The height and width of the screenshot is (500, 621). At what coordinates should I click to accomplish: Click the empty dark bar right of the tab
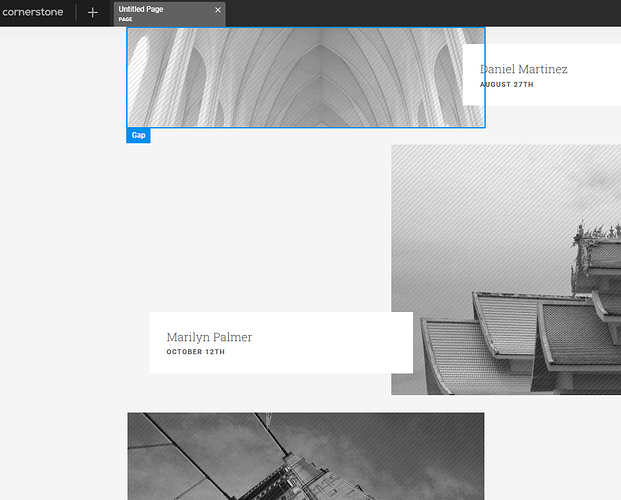pyautogui.click(x=420, y=13)
